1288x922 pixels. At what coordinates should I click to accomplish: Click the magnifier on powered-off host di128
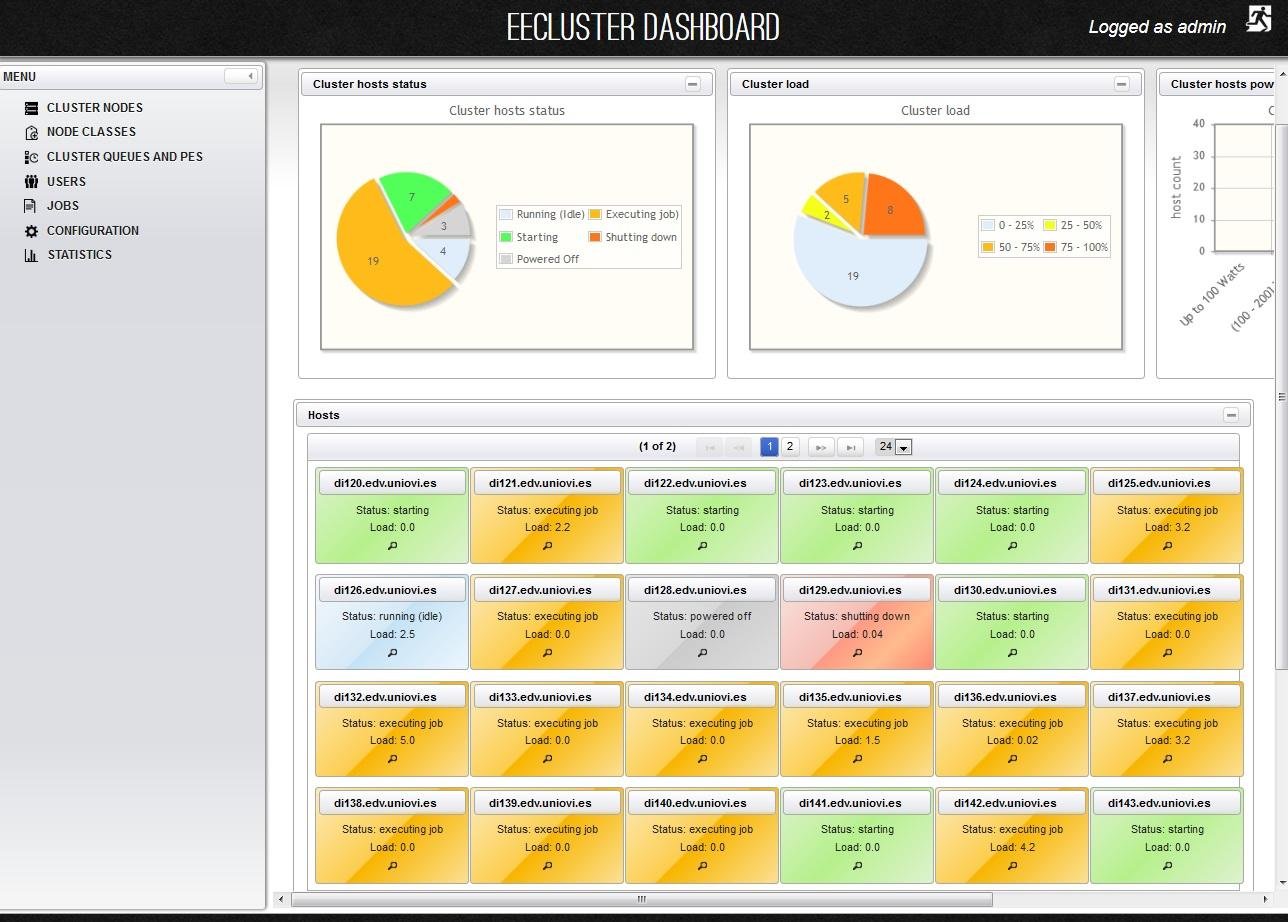pos(701,653)
